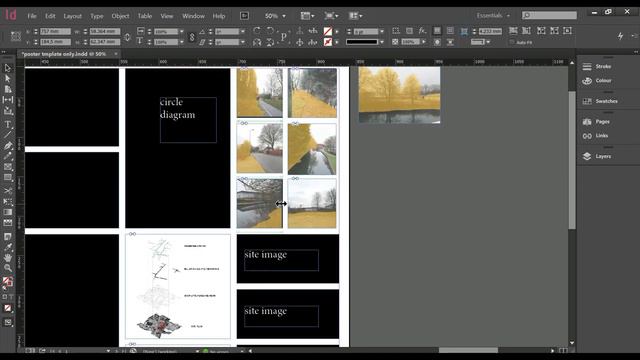Open the Layers panel
This screenshot has width=640, height=360.
(x=603, y=156)
